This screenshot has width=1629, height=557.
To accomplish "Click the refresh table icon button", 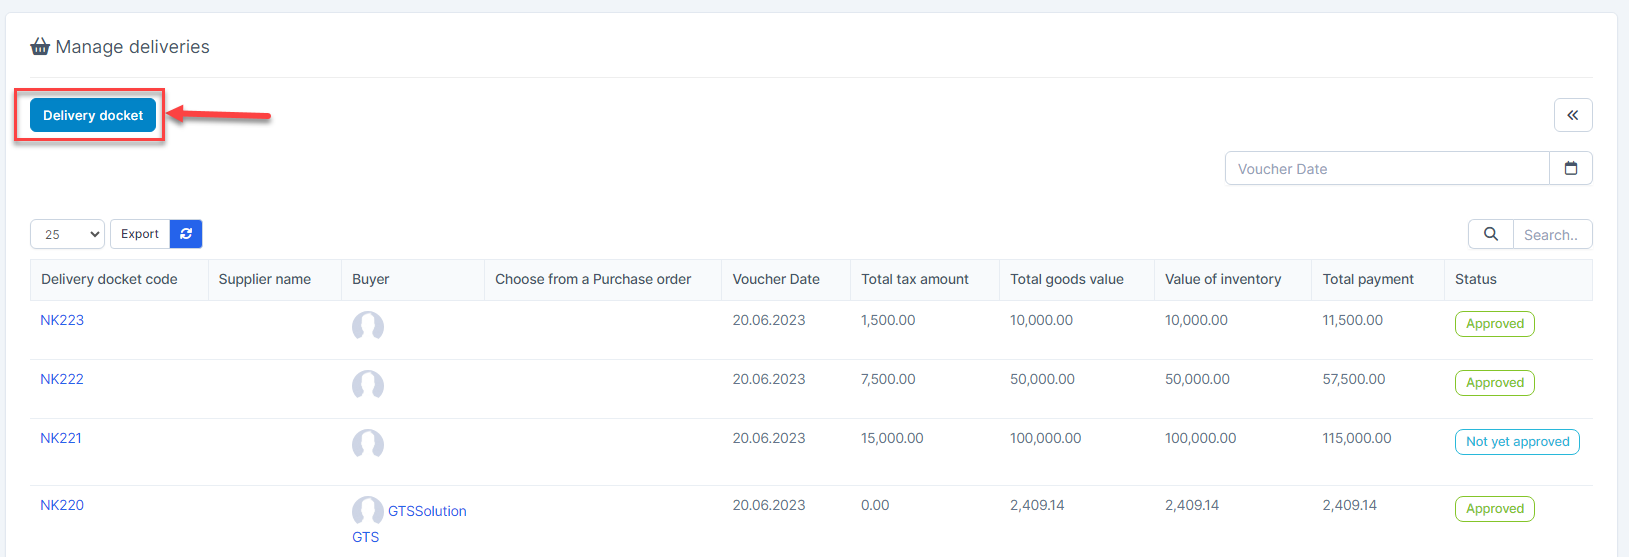I will coord(186,234).
